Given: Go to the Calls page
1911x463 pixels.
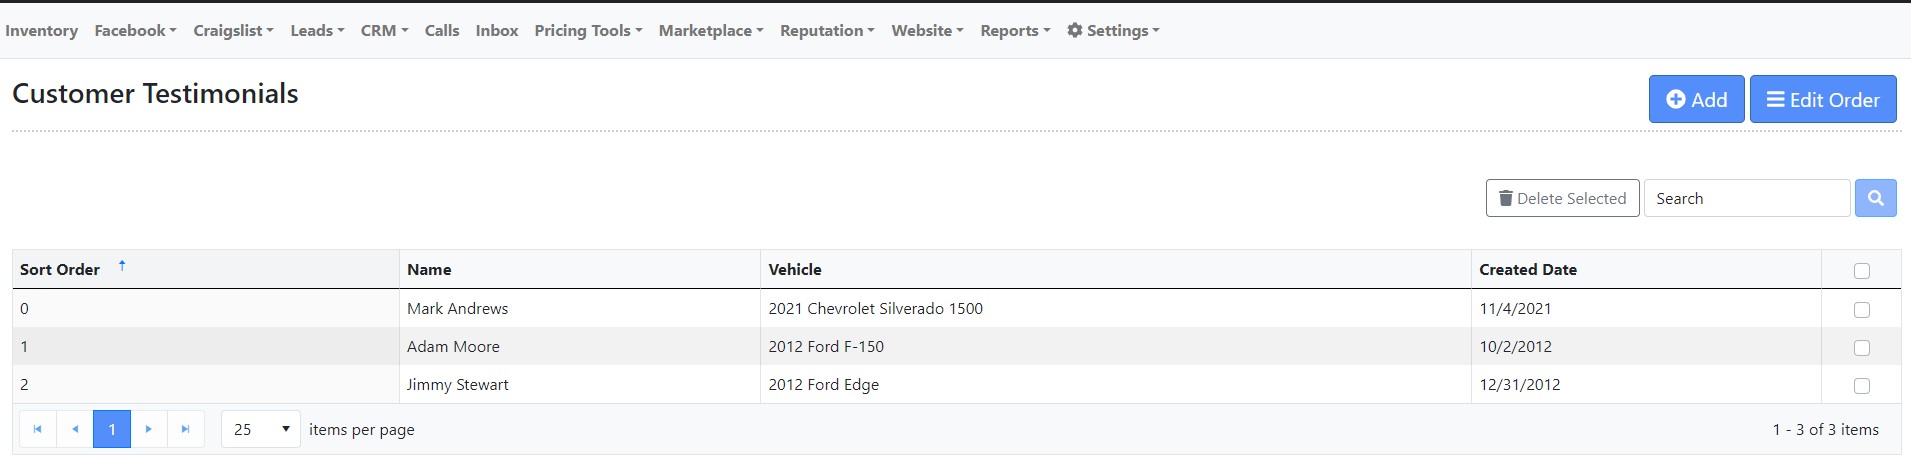Looking at the screenshot, I should click(x=441, y=30).
